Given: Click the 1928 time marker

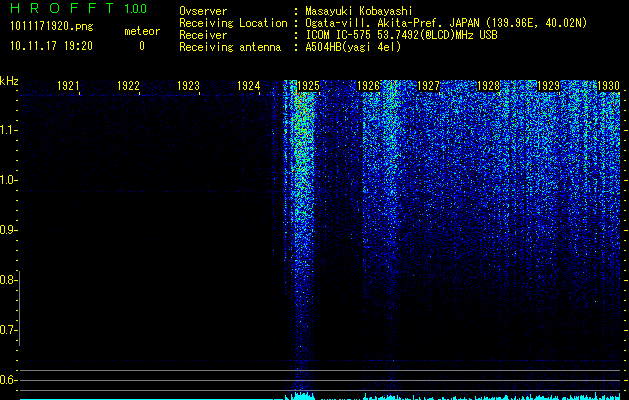Looking at the screenshot, I should [489, 86].
